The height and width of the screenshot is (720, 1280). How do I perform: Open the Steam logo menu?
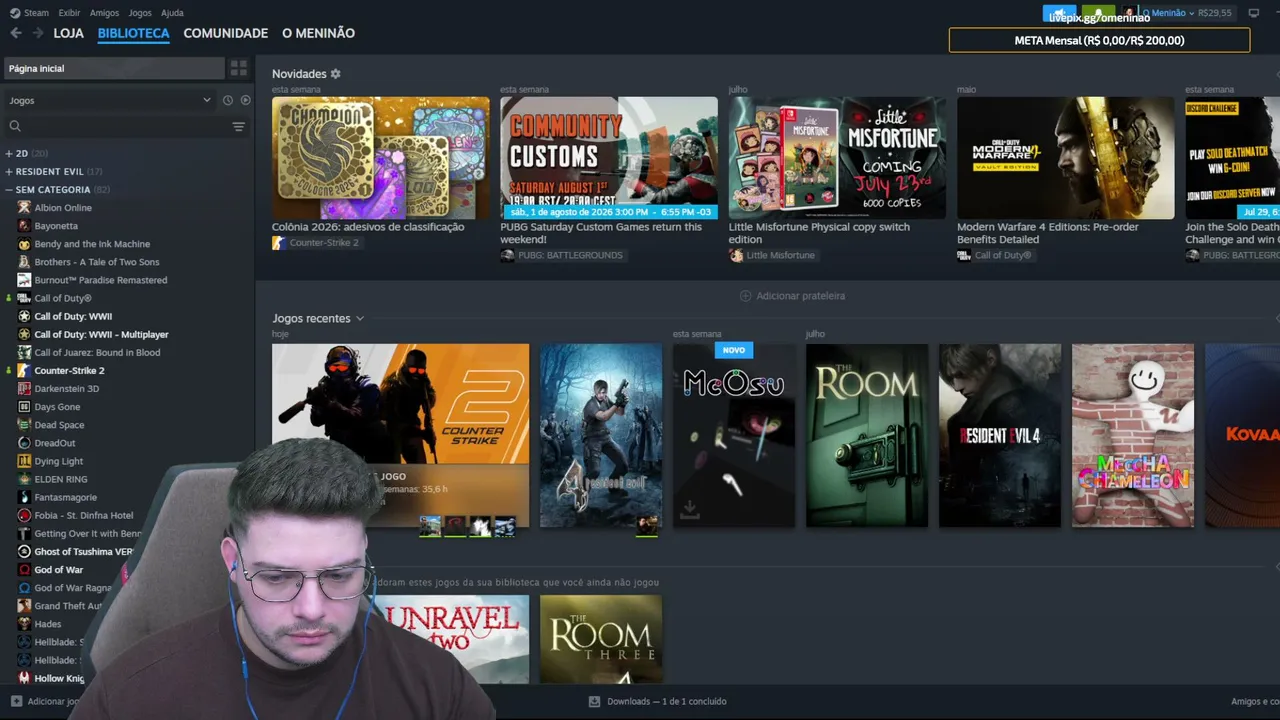coord(15,13)
